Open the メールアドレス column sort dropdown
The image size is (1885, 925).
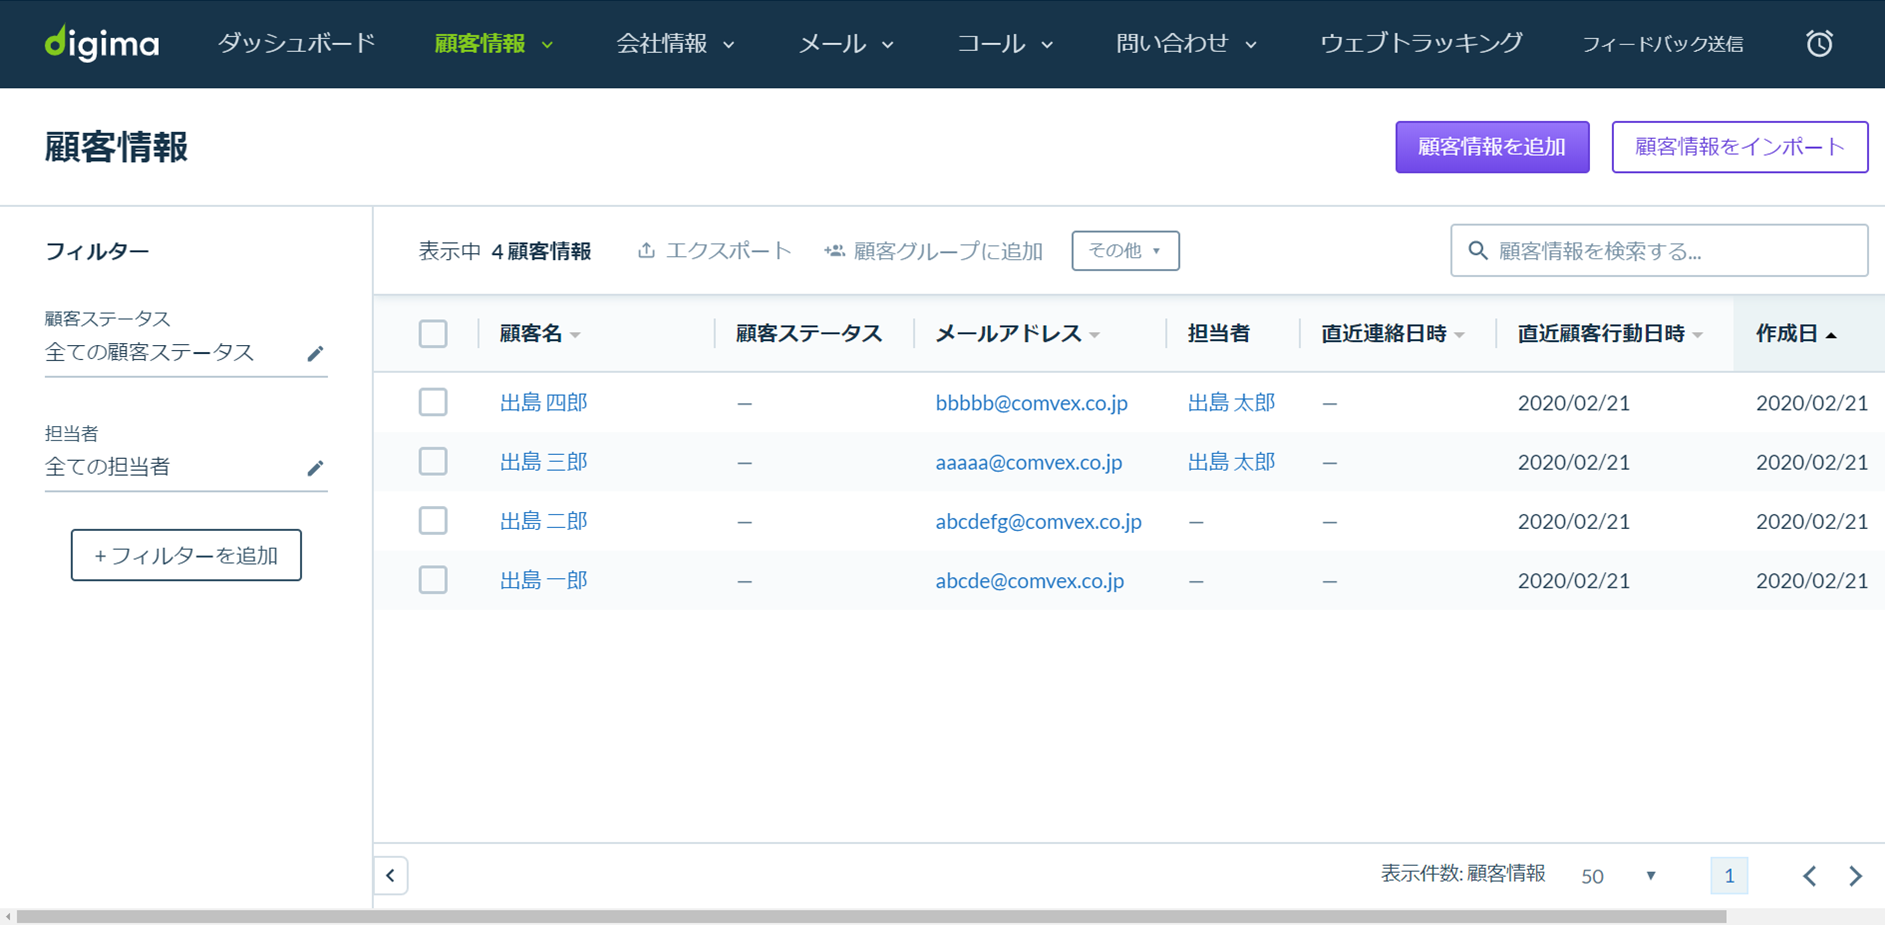point(1095,335)
